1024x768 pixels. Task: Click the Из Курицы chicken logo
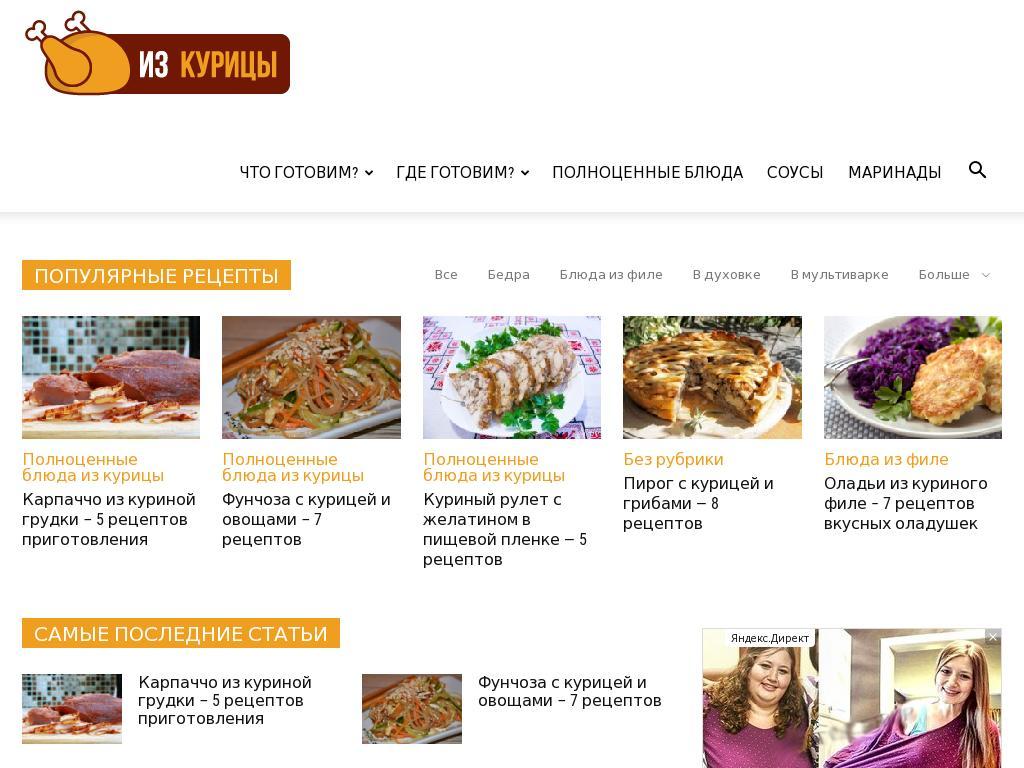point(157,54)
